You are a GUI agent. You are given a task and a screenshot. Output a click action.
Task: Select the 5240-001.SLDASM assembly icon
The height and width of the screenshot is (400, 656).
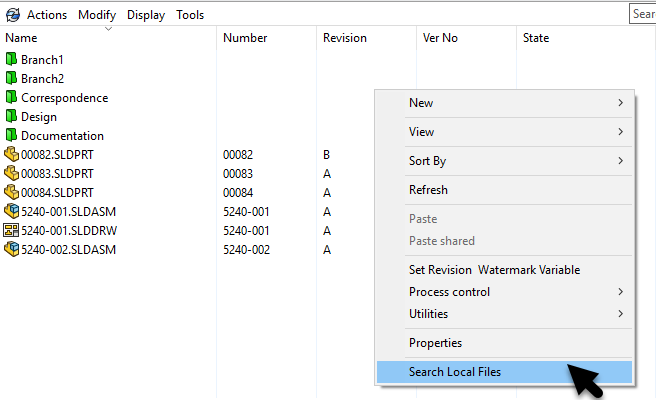(x=12, y=211)
